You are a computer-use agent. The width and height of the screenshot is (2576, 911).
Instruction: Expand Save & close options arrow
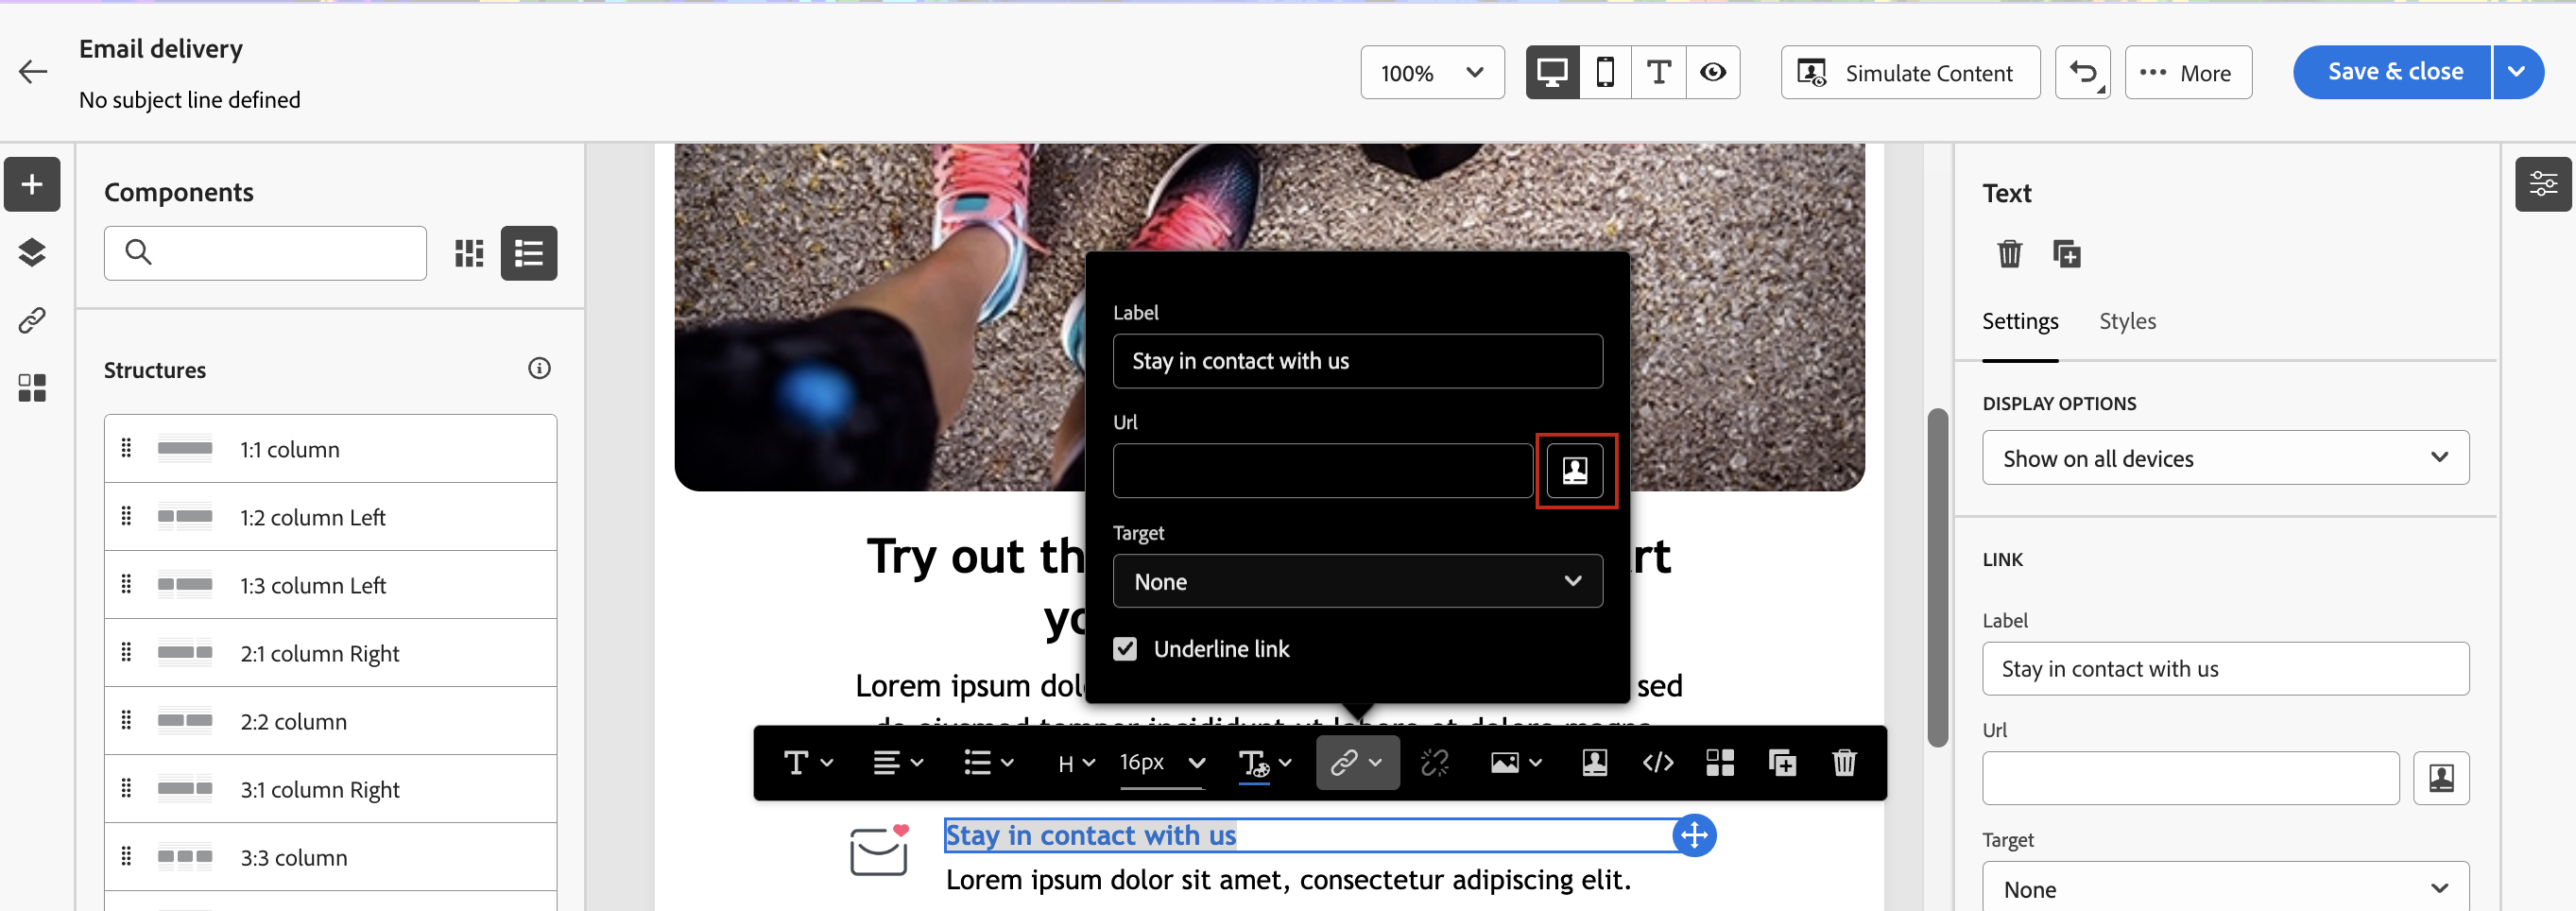[2518, 72]
